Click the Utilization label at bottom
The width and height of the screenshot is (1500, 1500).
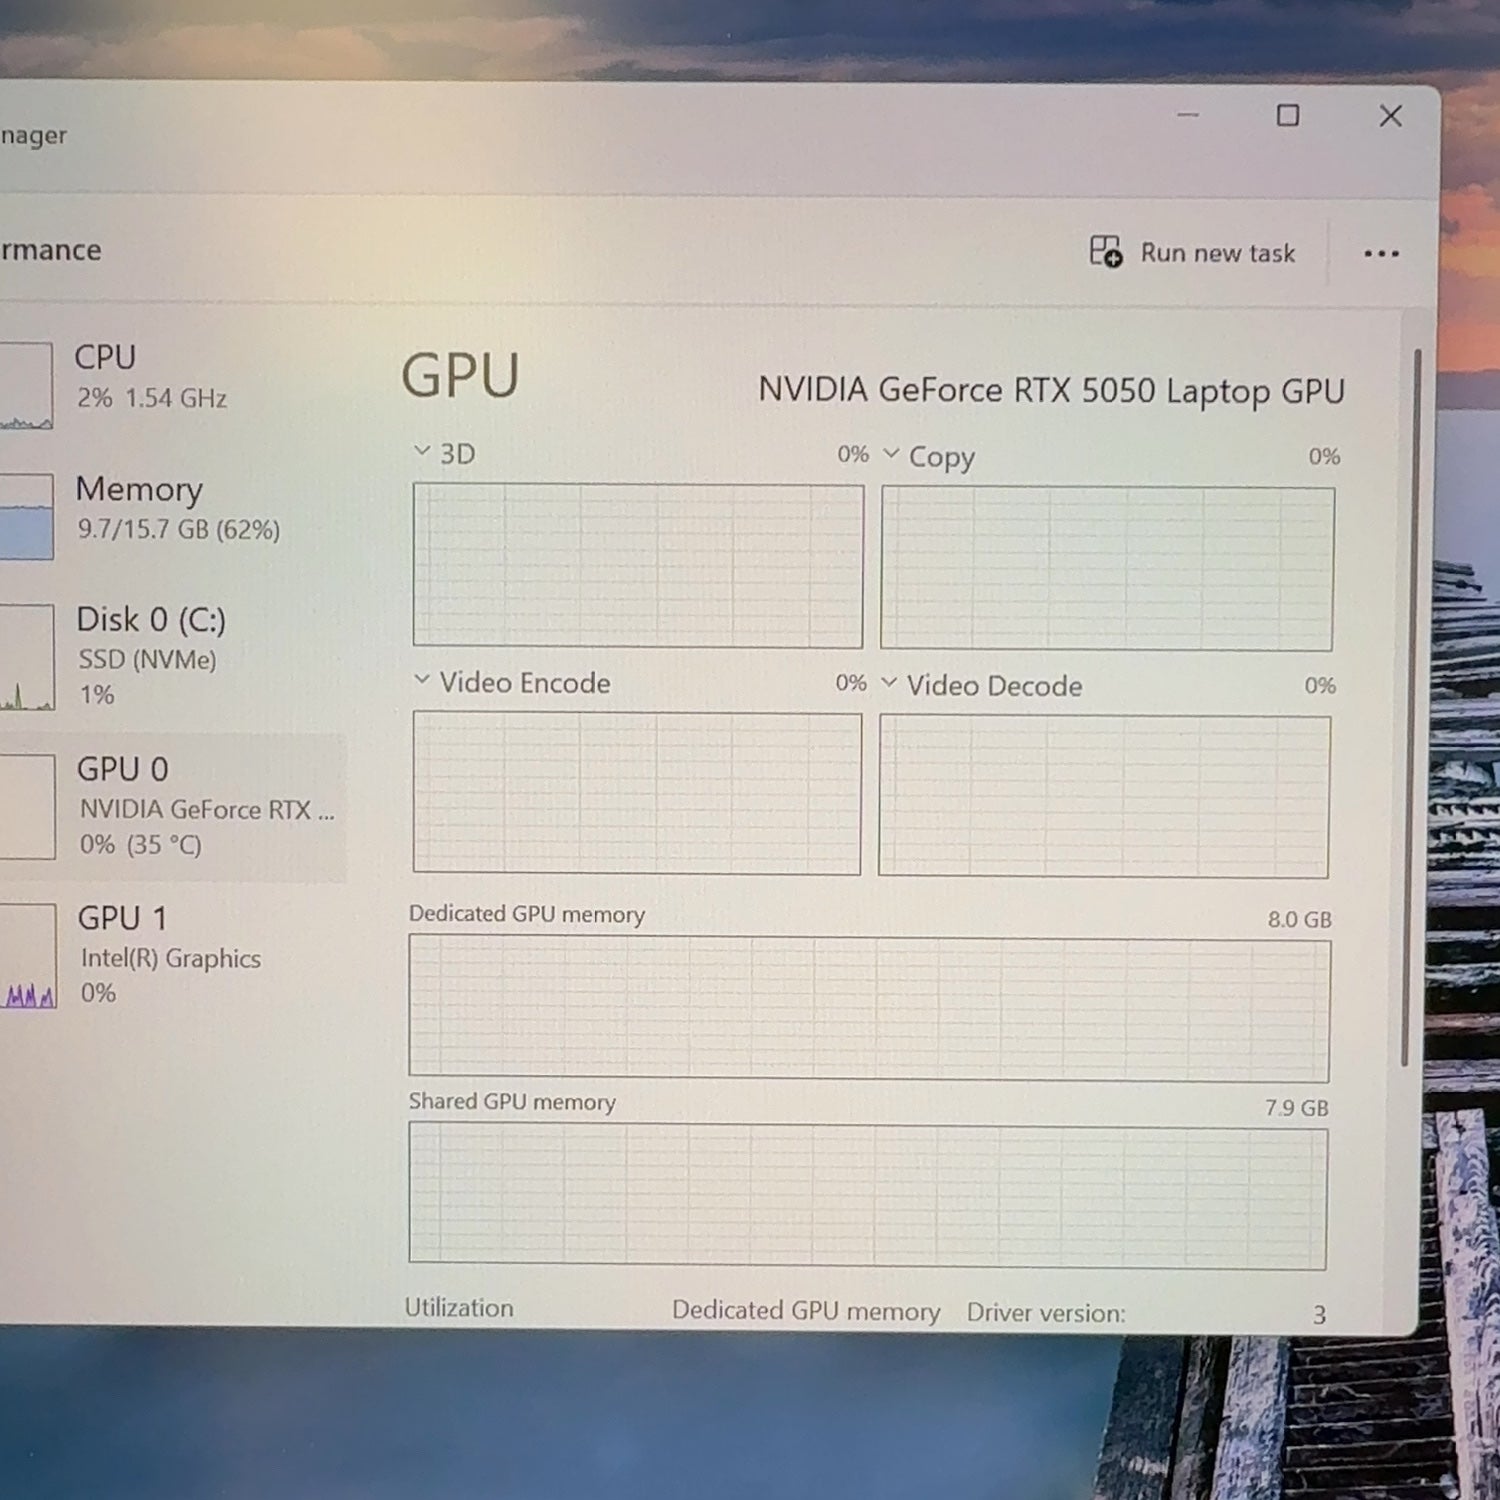pos(459,1308)
